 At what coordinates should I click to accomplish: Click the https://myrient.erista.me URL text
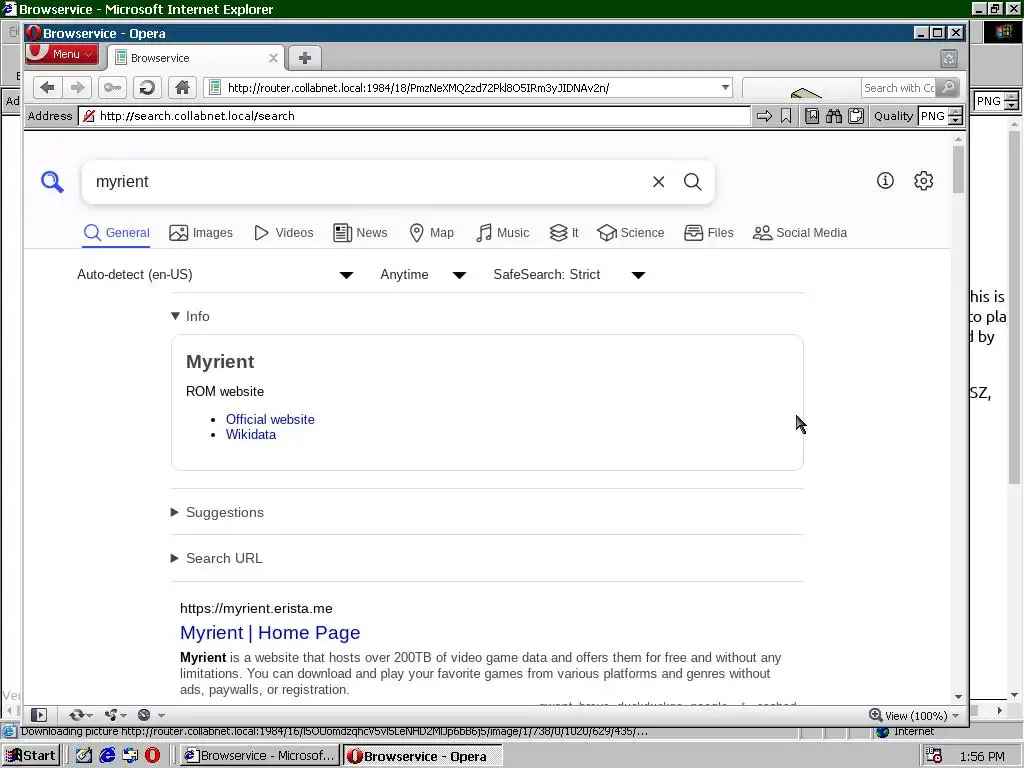point(256,609)
